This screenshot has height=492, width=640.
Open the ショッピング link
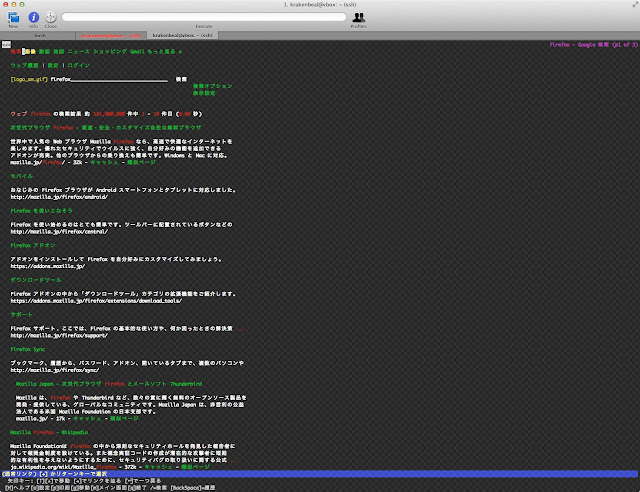coord(110,51)
